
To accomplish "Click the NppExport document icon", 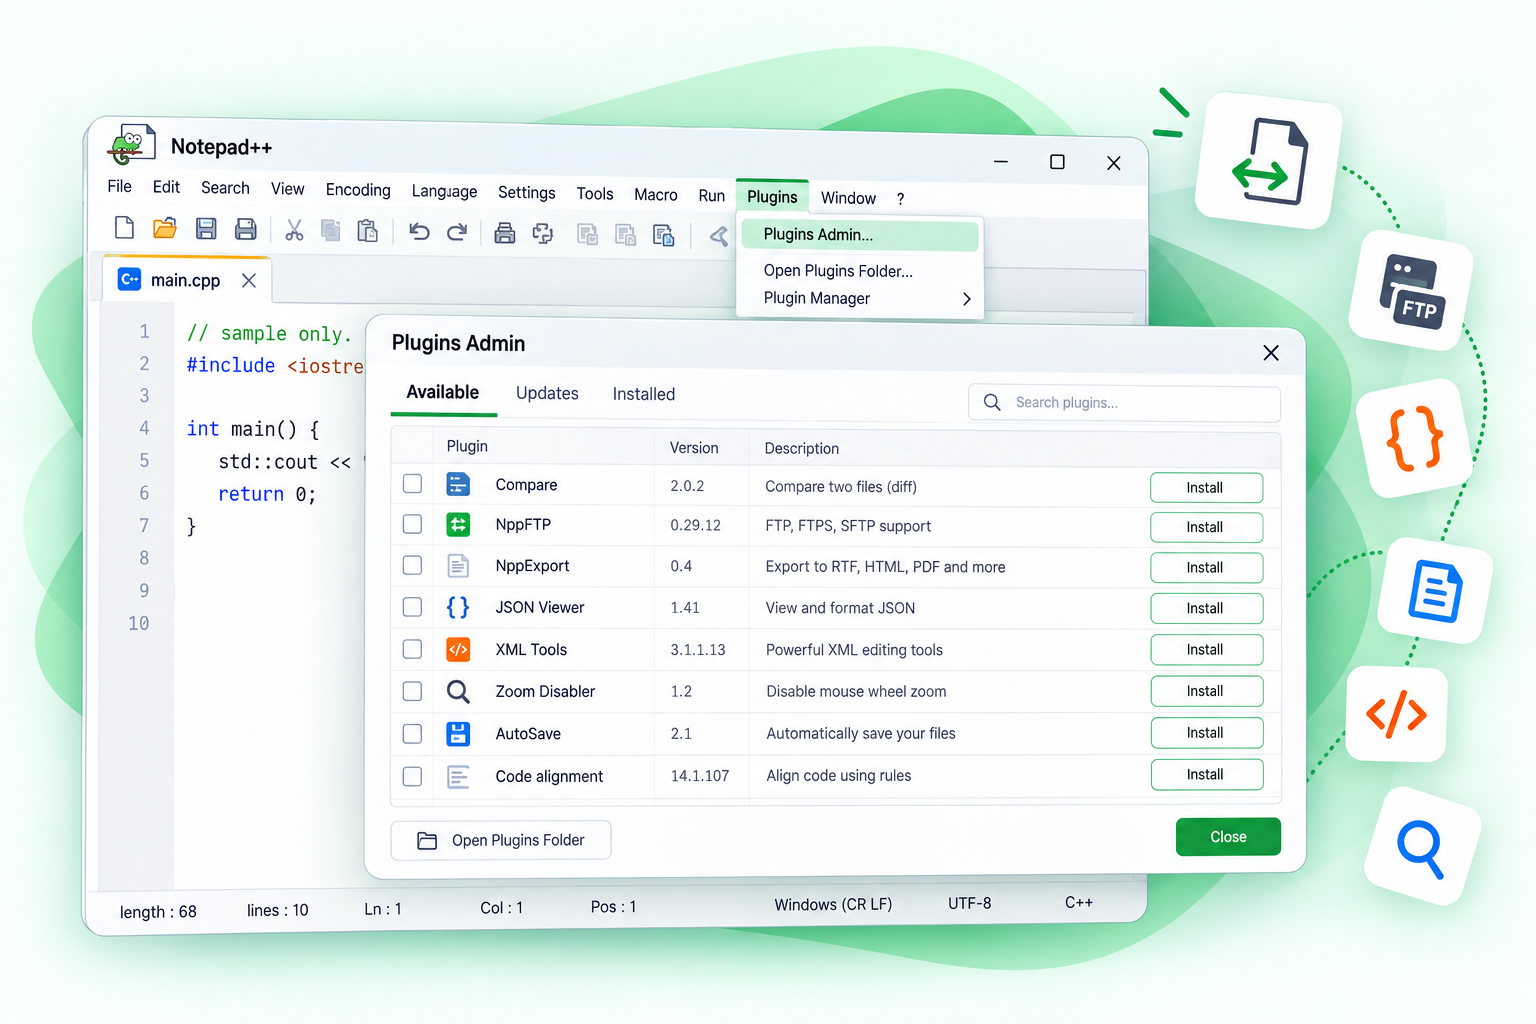I will tap(458, 566).
